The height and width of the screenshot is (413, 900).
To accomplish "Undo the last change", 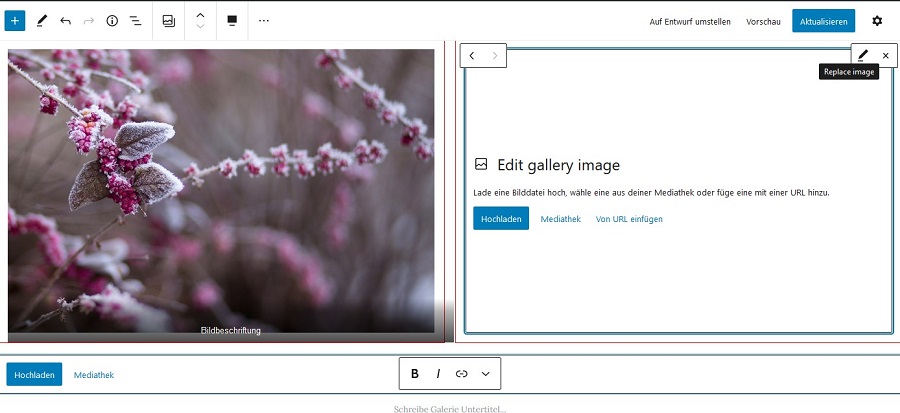I will pyautogui.click(x=65, y=21).
